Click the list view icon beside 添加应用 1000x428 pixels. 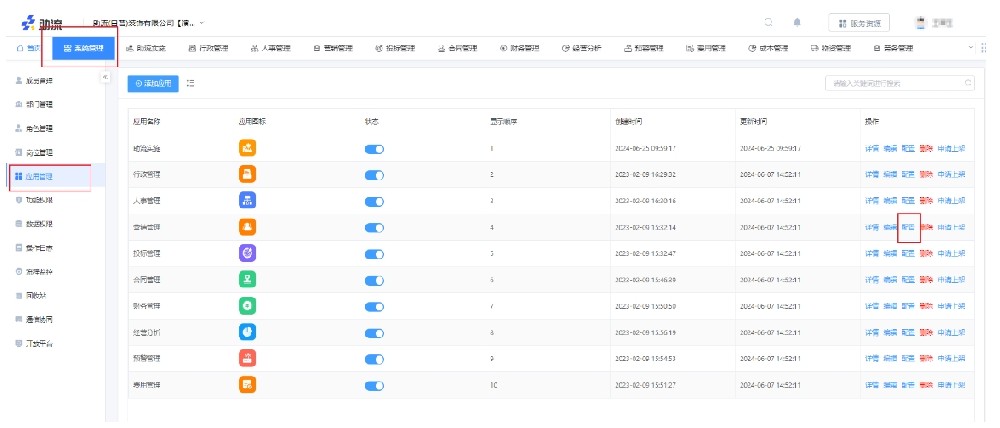coord(191,83)
